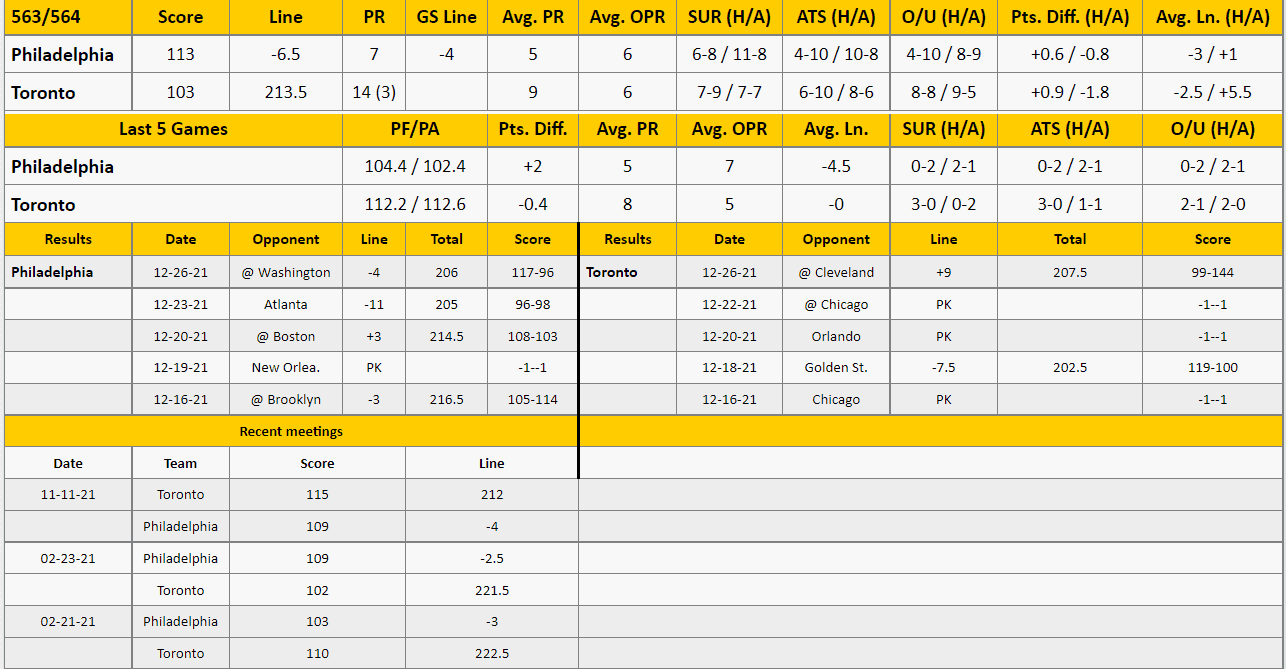
Task: Click the 563/564 header cell
Action: coord(67,17)
